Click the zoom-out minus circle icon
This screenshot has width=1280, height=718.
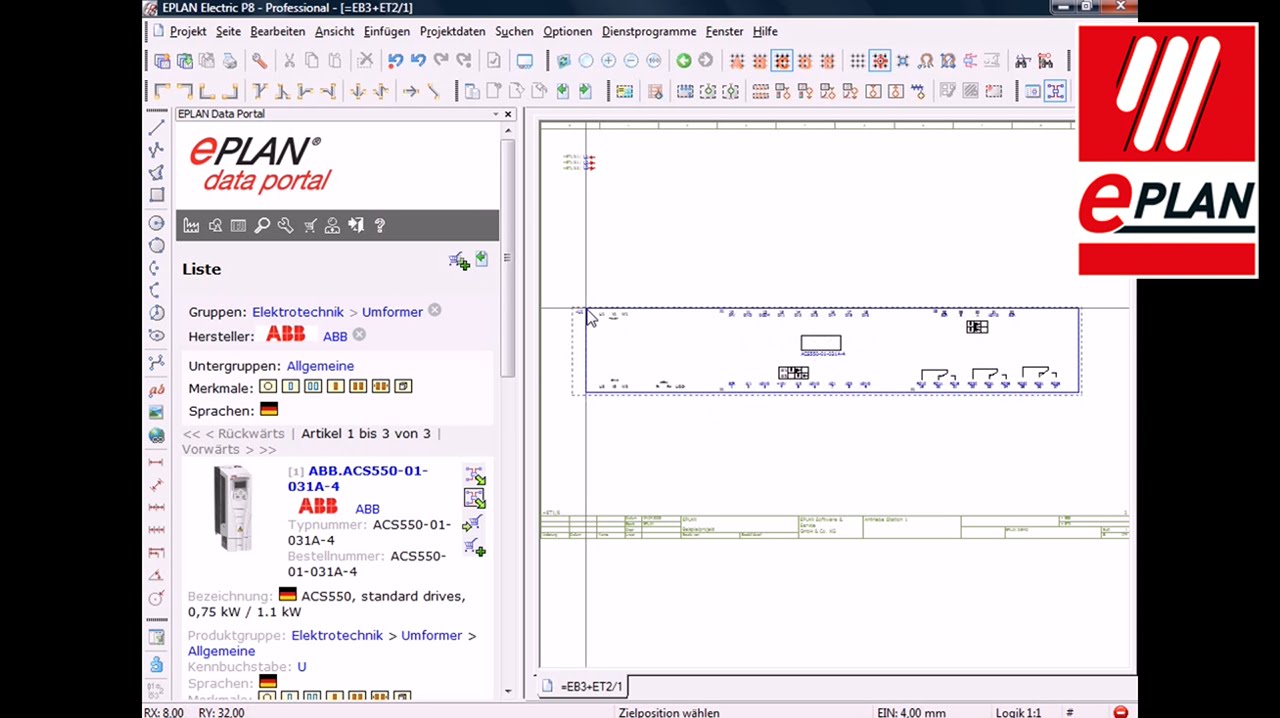631,61
